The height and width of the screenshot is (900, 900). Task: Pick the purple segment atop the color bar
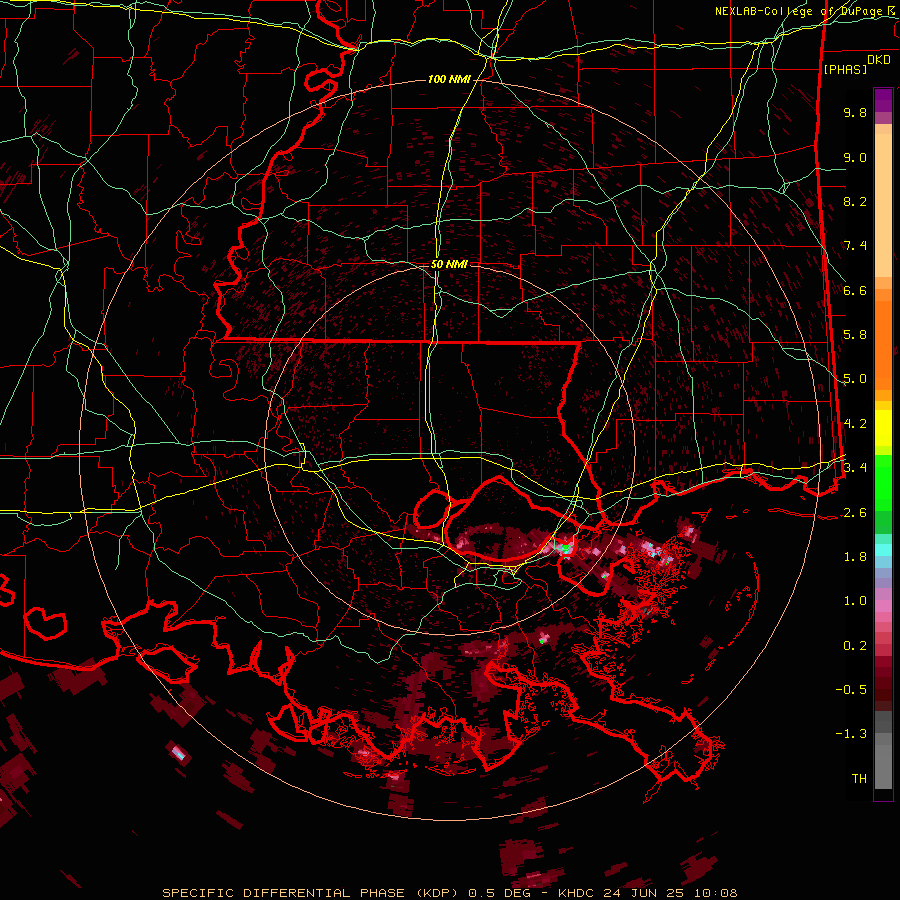click(883, 100)
